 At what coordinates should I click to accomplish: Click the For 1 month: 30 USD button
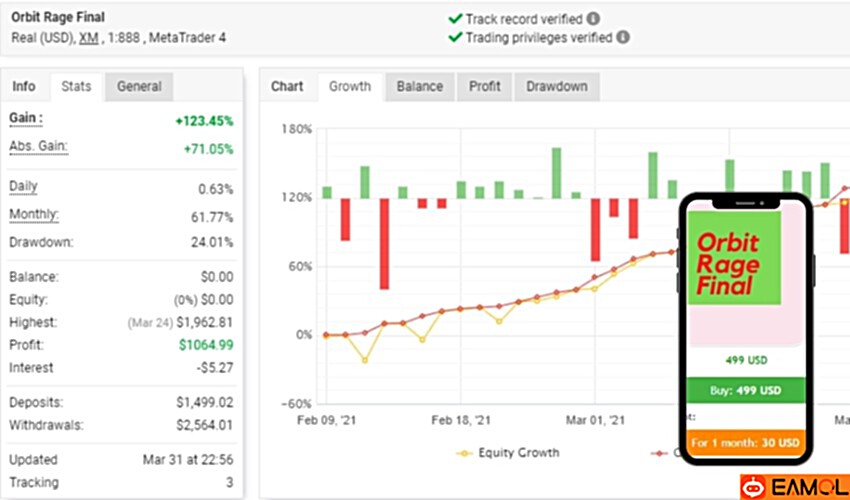pos(745,443)
